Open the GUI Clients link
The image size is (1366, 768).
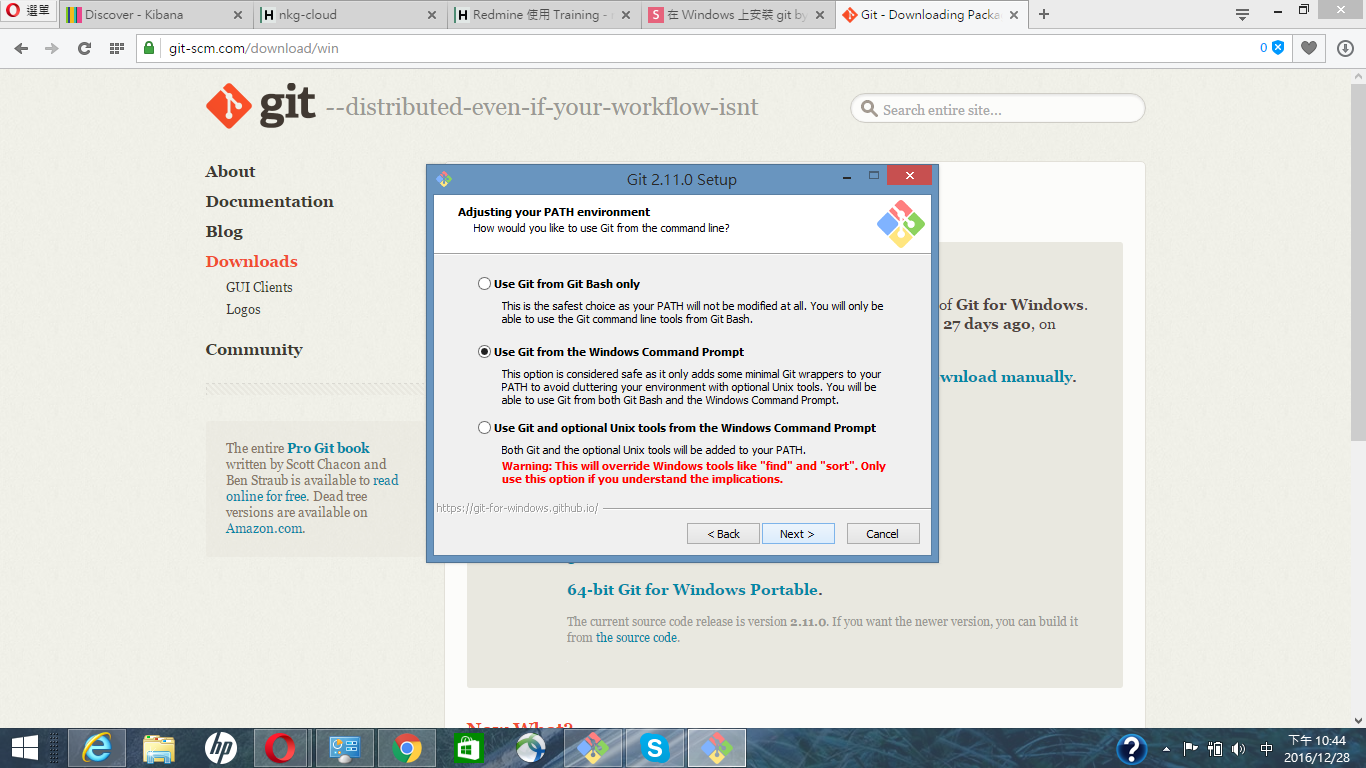259,287
